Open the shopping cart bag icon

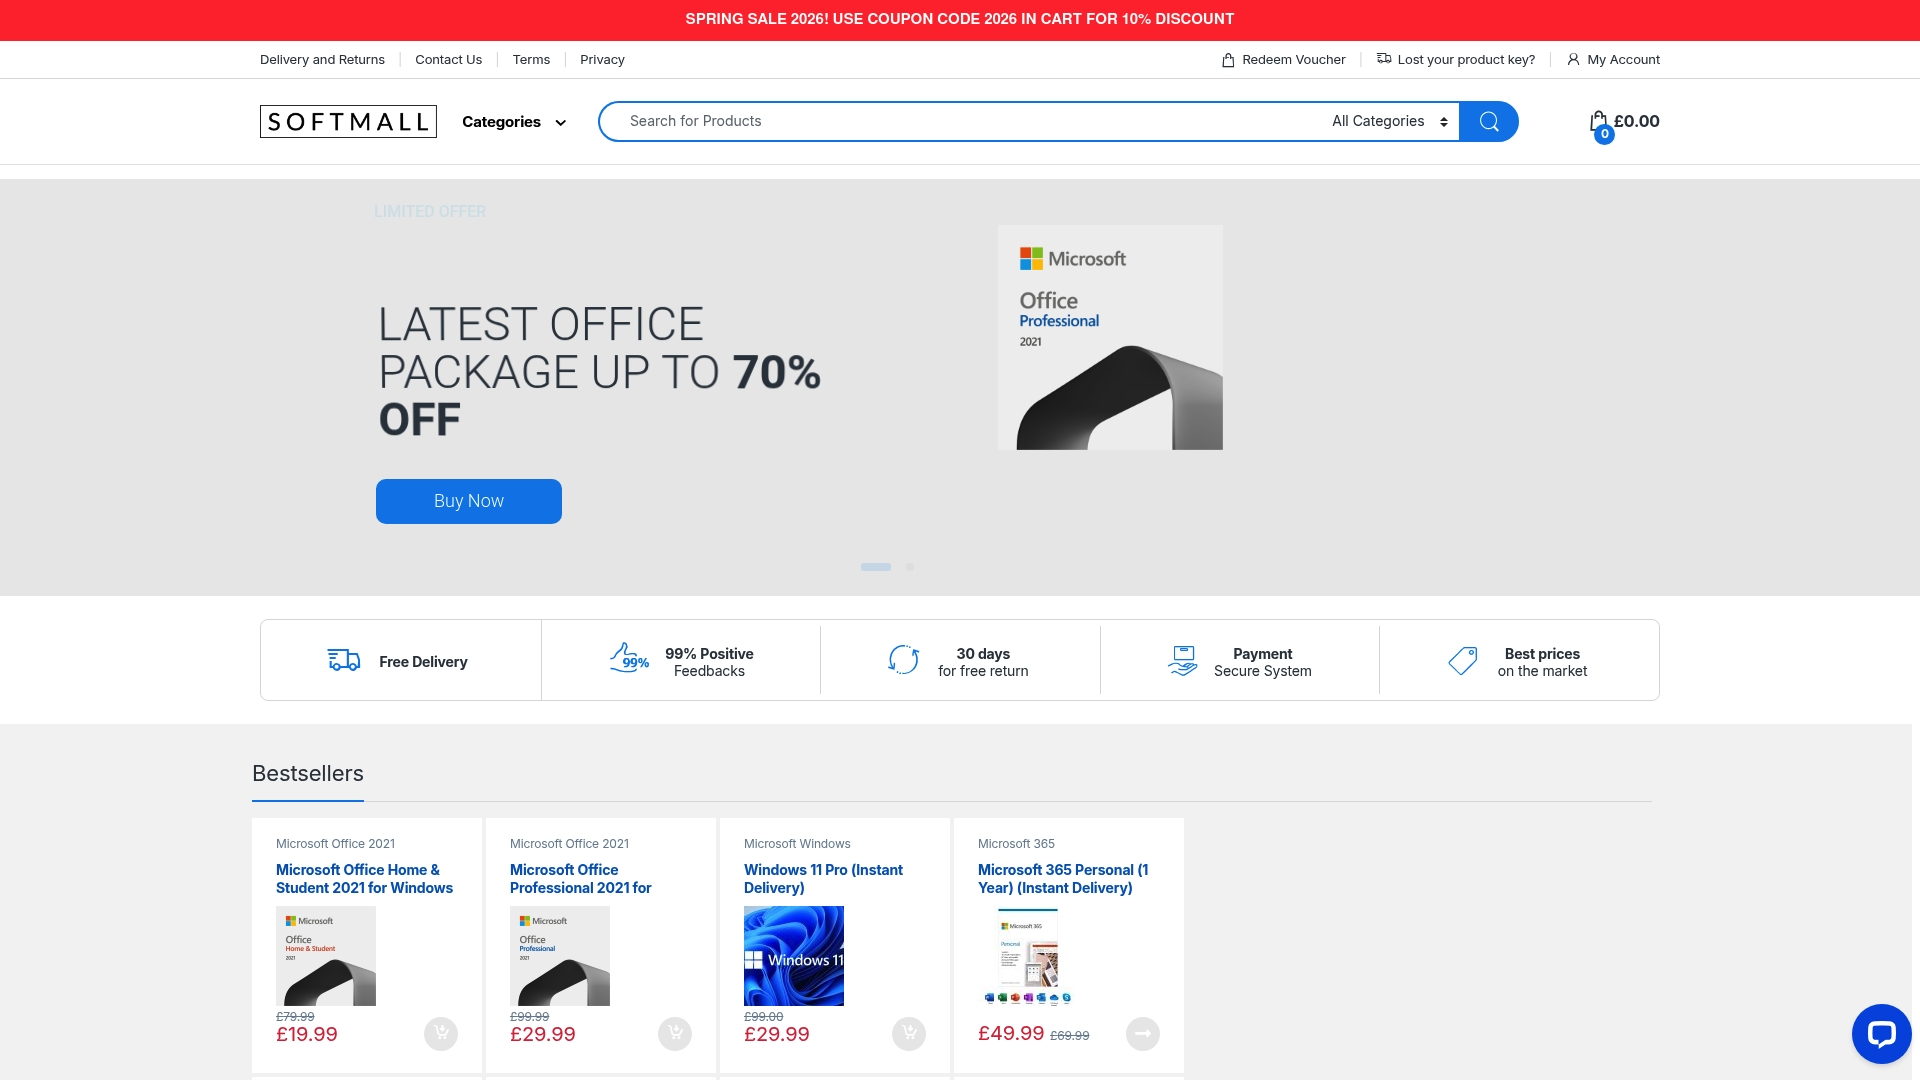coord(1599,122)
